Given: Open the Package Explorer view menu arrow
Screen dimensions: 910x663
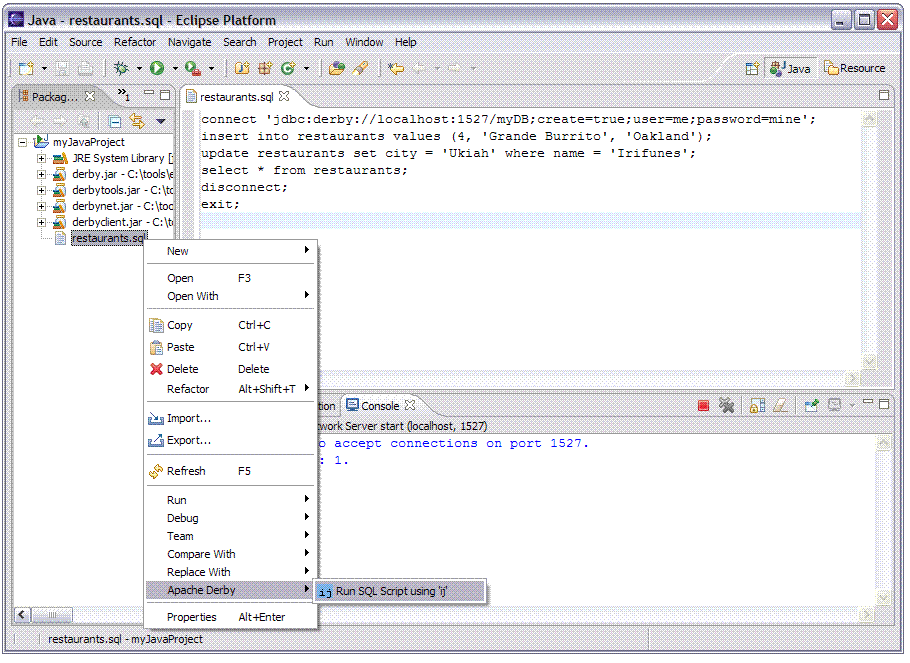Looking at the screenshot, I should [161, 121].
